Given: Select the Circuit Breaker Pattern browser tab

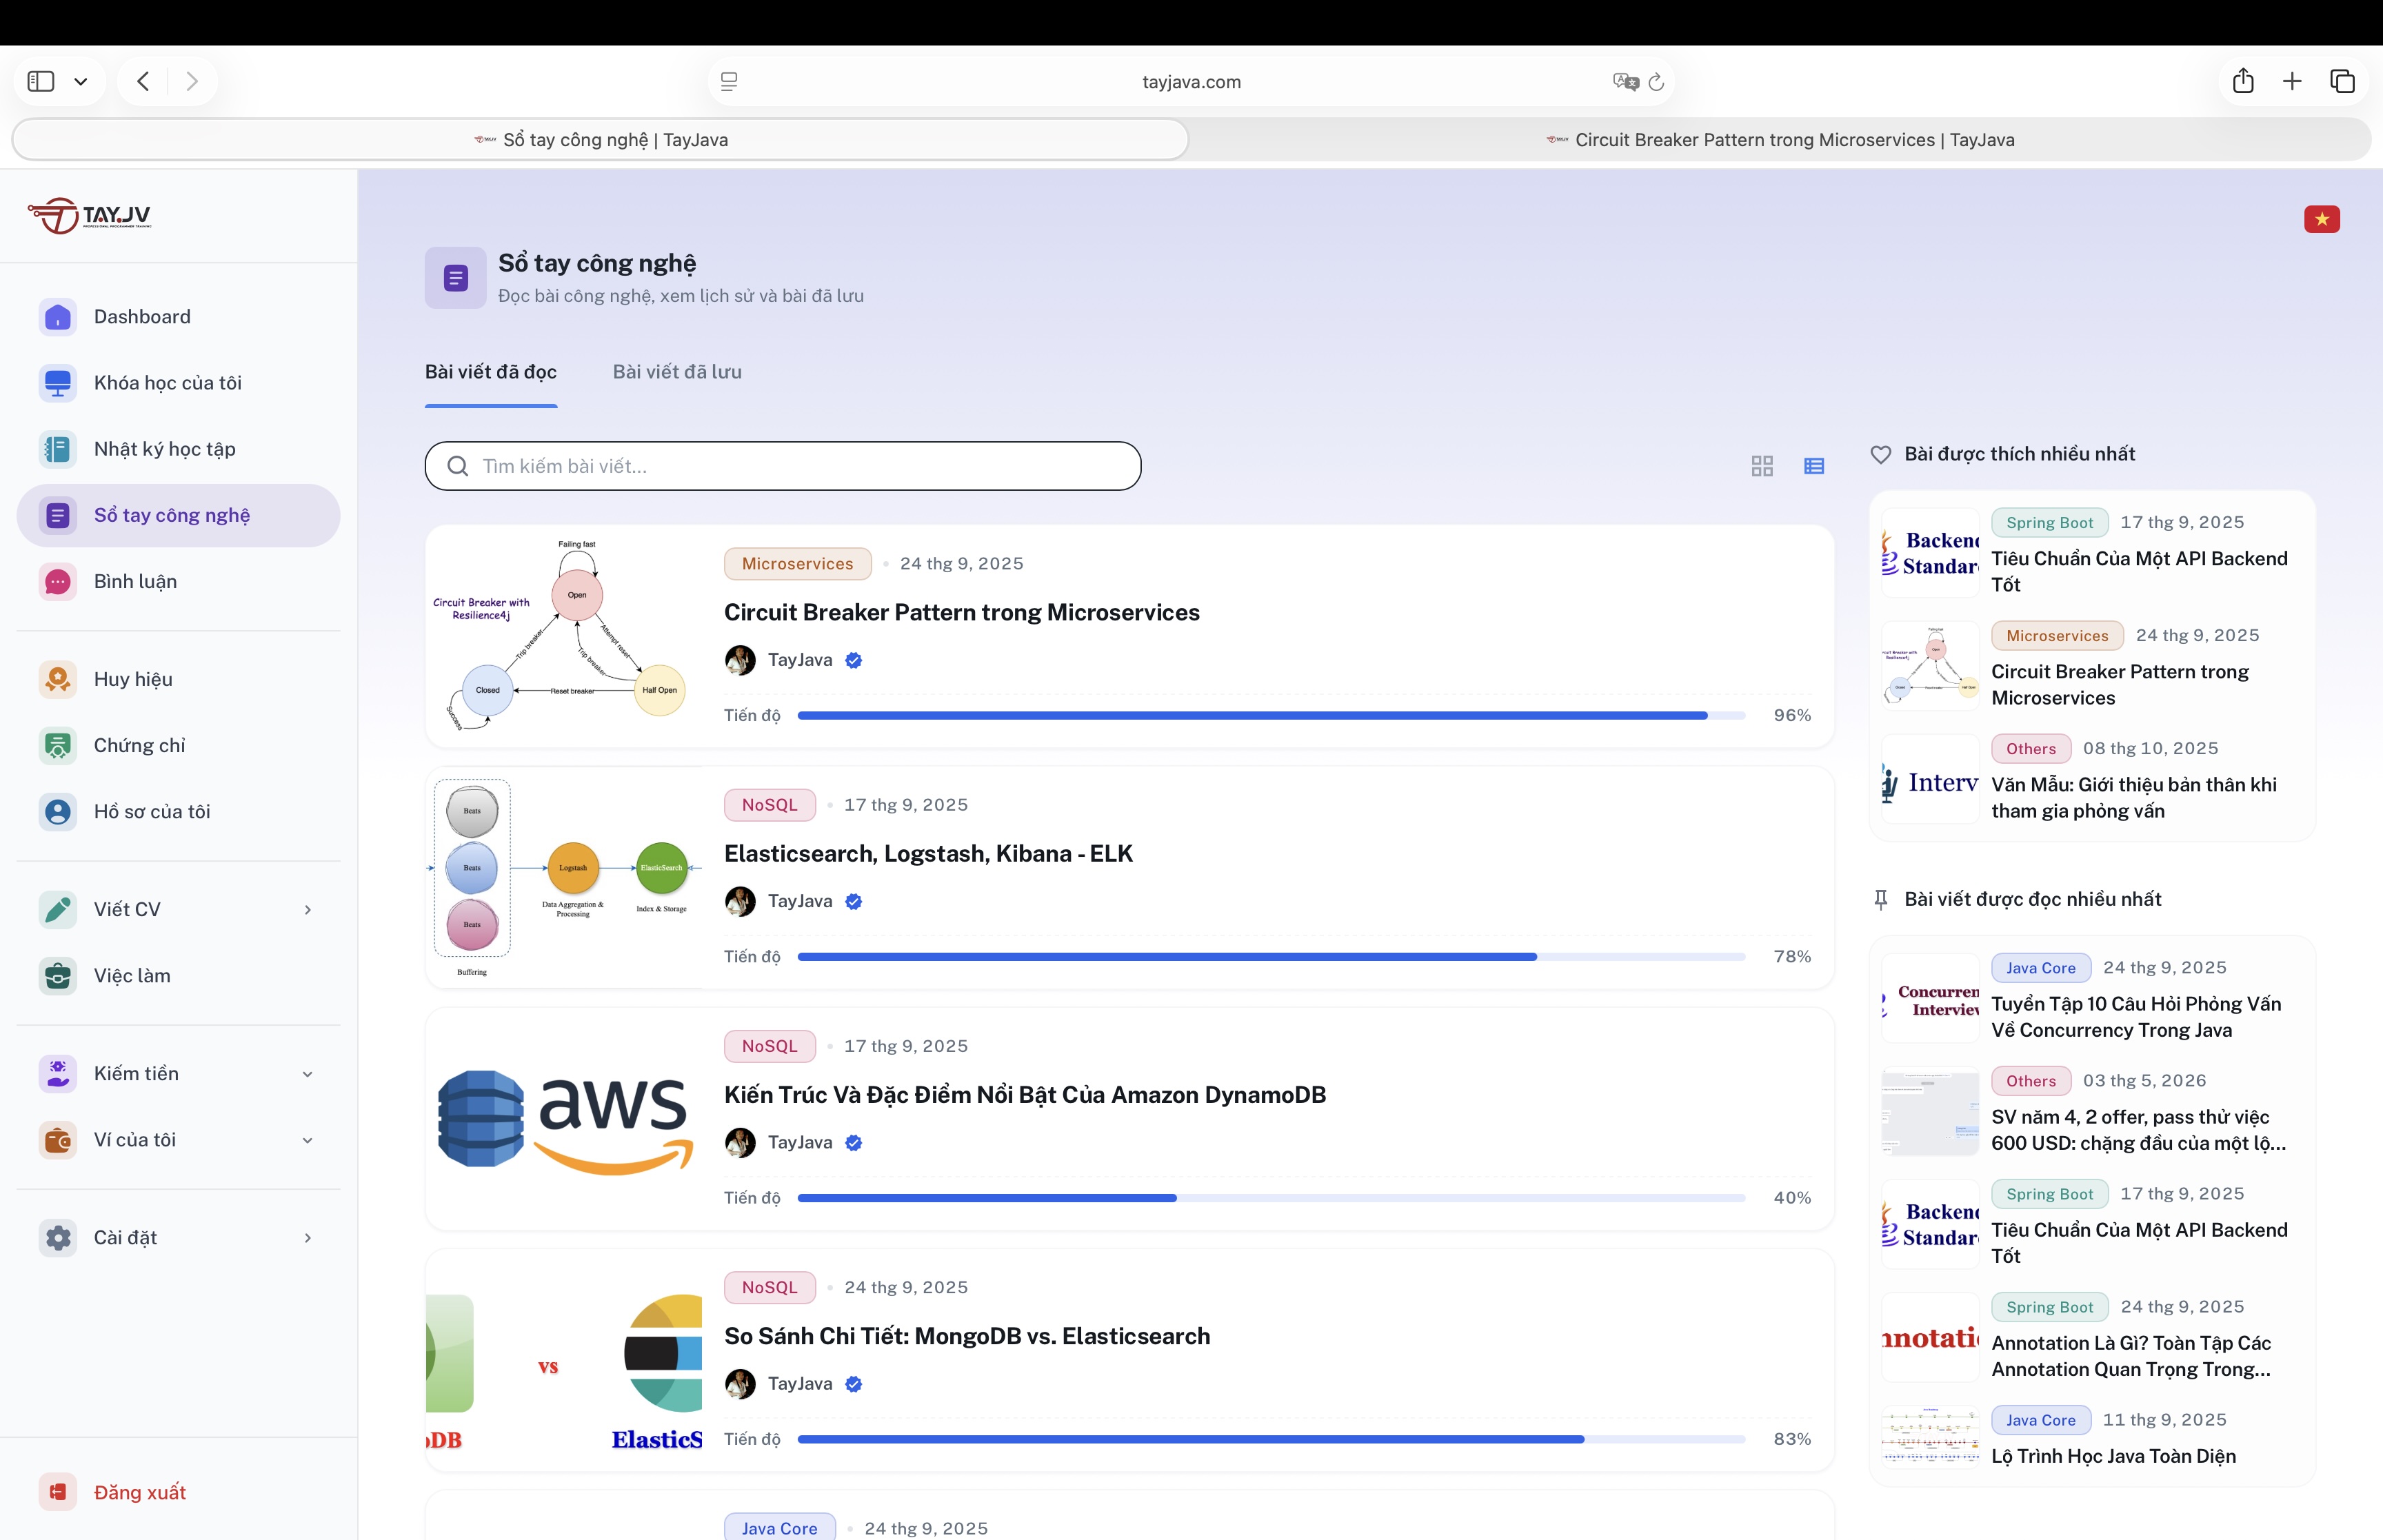Looking at the screenshot, I should [1780, 140].
